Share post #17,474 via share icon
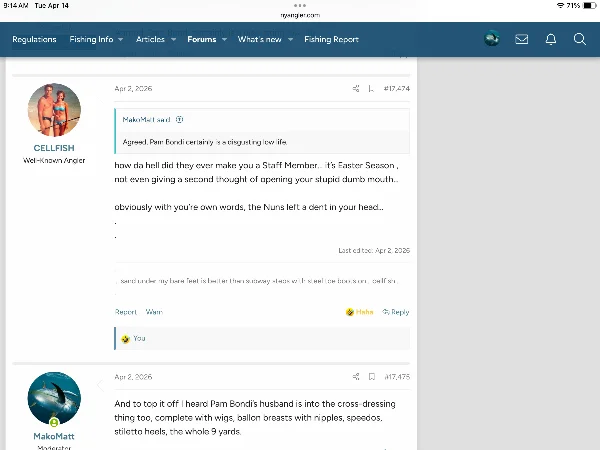The height and width of the screenshot is (450, 600). pyautogui.click(x=356, y=89)
